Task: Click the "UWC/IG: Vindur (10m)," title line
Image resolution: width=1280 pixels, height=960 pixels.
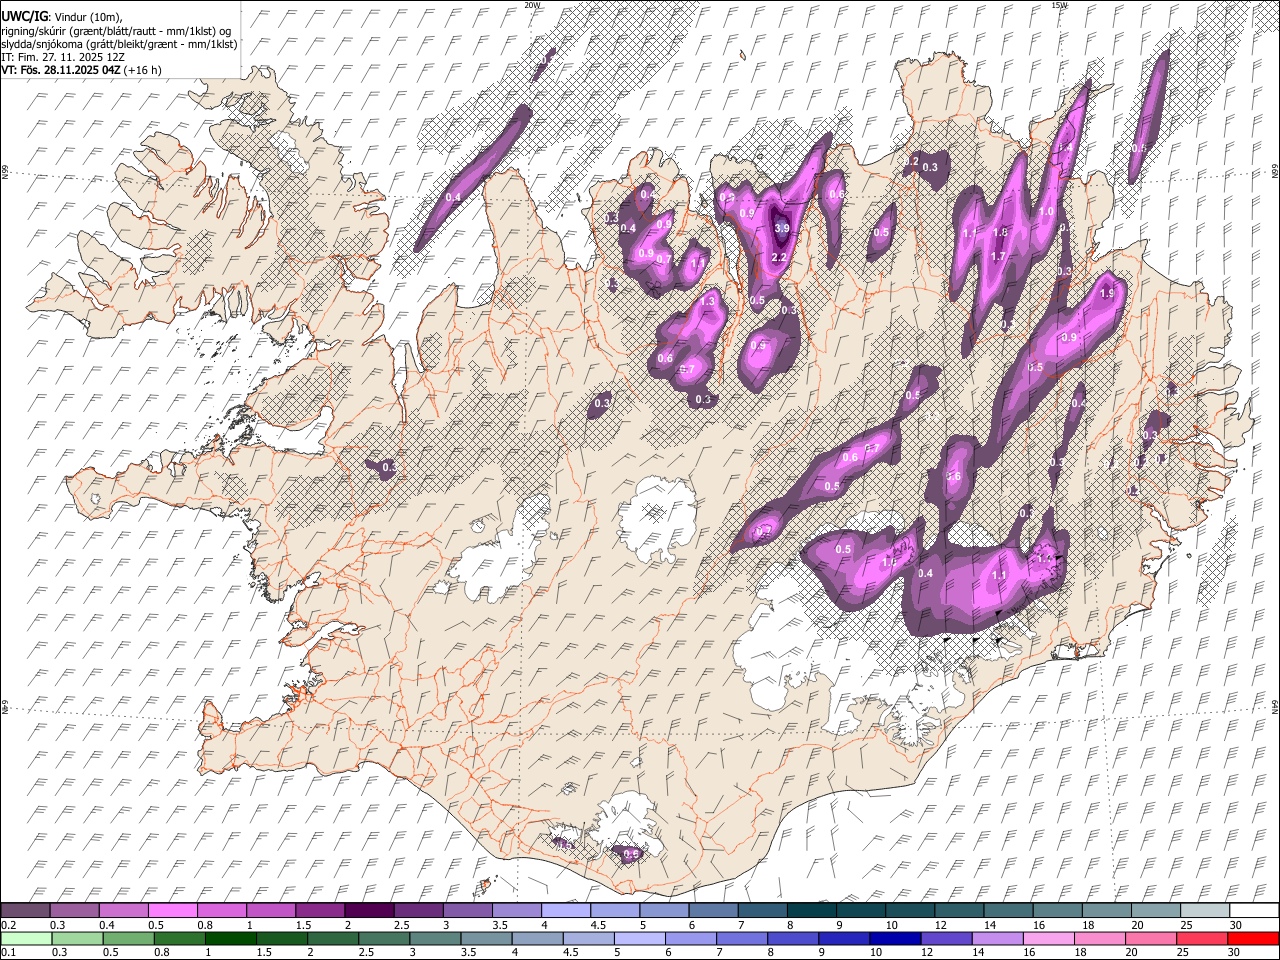Action: click(62, 18)
